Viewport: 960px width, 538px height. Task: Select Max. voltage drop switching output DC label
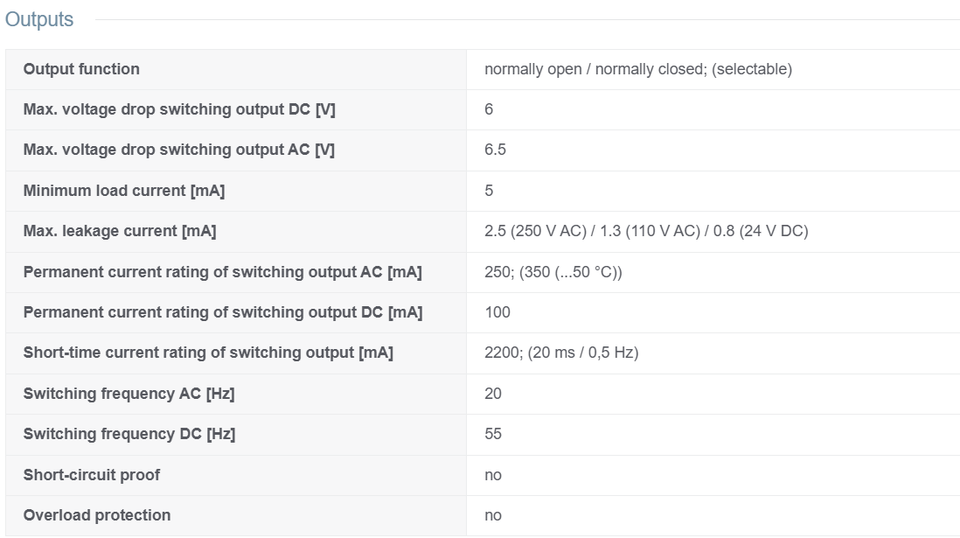179,110
